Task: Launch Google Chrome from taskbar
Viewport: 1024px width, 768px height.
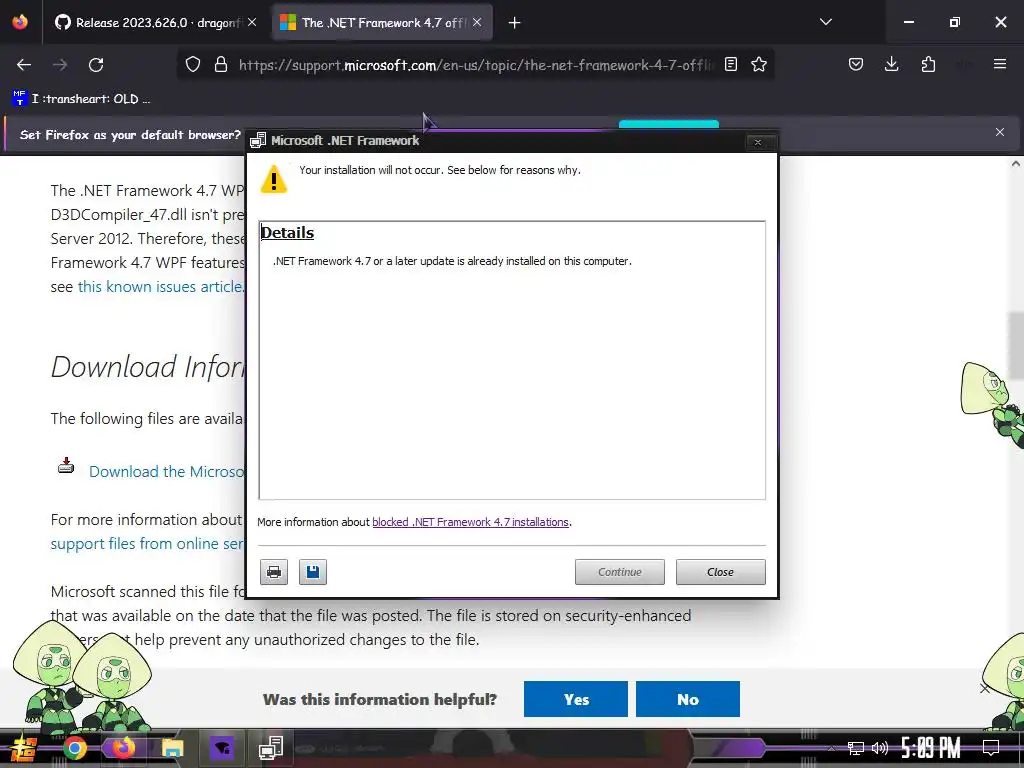Action: pos(74,748)
